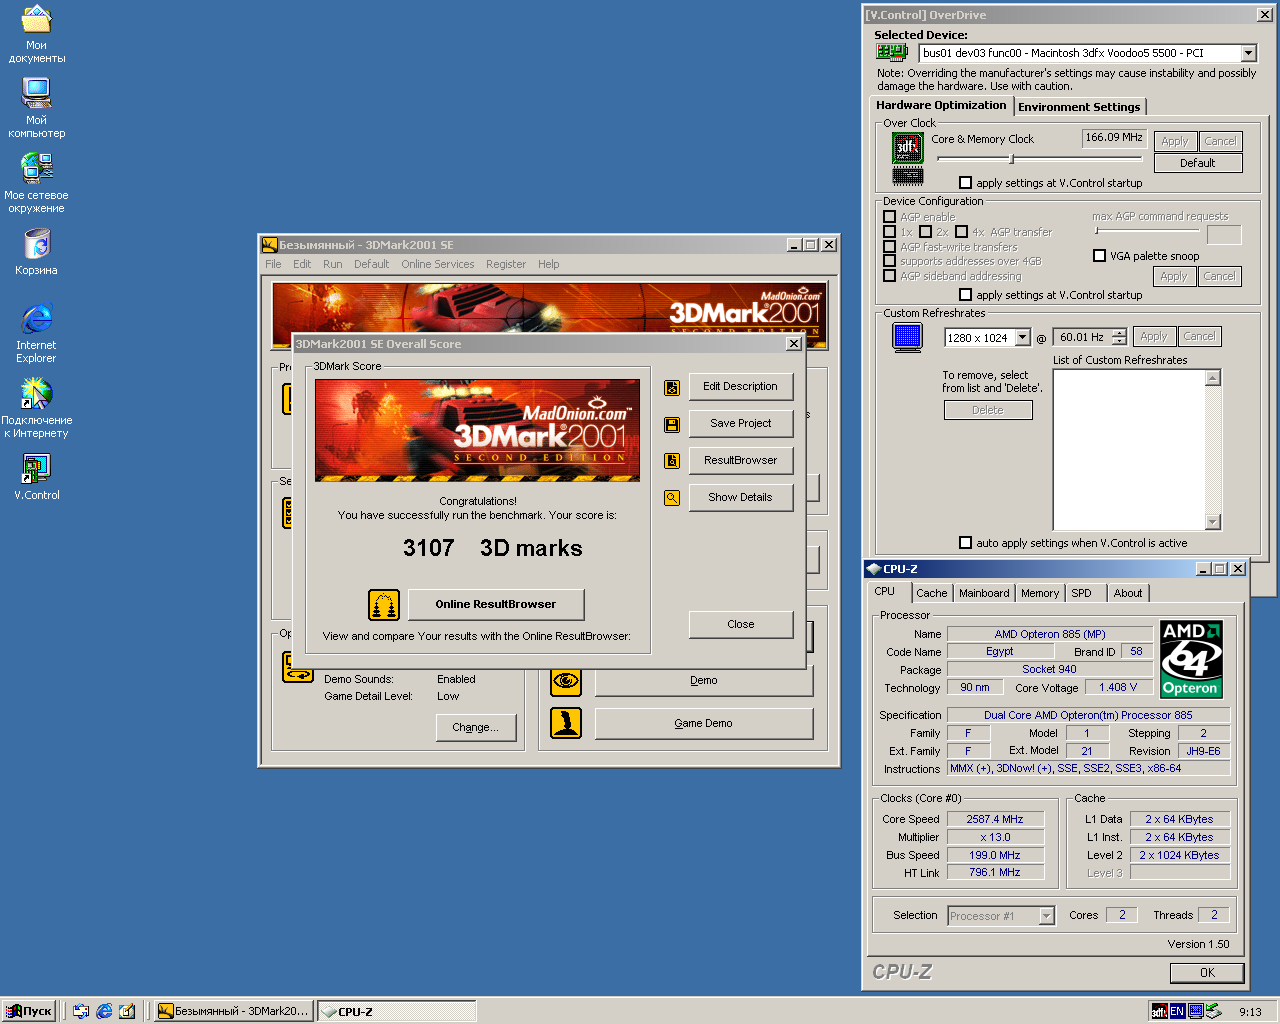Select the V.Control desktop shortcut icon
The width and height of the screenshot is (1280, 1024).
click(36, 469)
